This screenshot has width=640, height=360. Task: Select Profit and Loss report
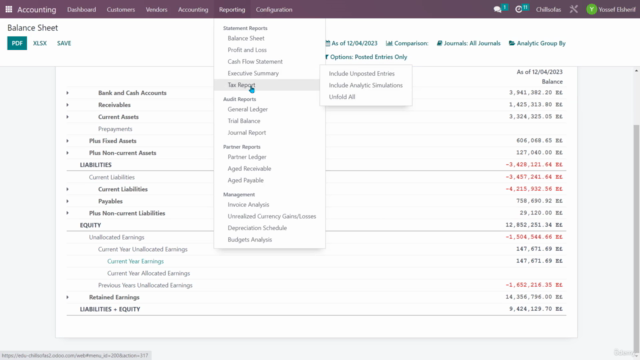[x=247, y=50]
